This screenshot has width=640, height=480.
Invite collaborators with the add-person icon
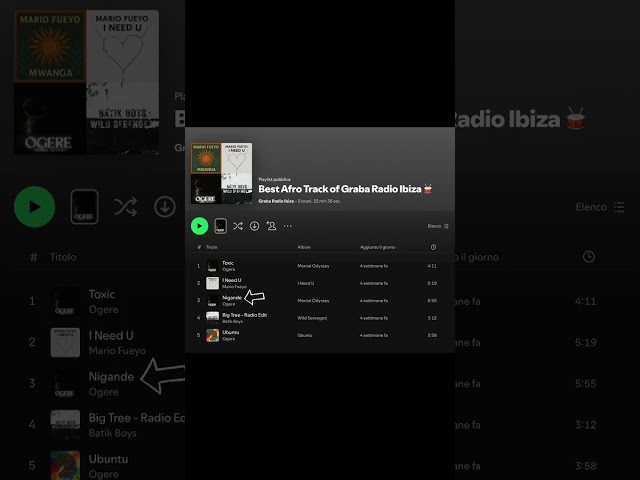click(271, 226)
